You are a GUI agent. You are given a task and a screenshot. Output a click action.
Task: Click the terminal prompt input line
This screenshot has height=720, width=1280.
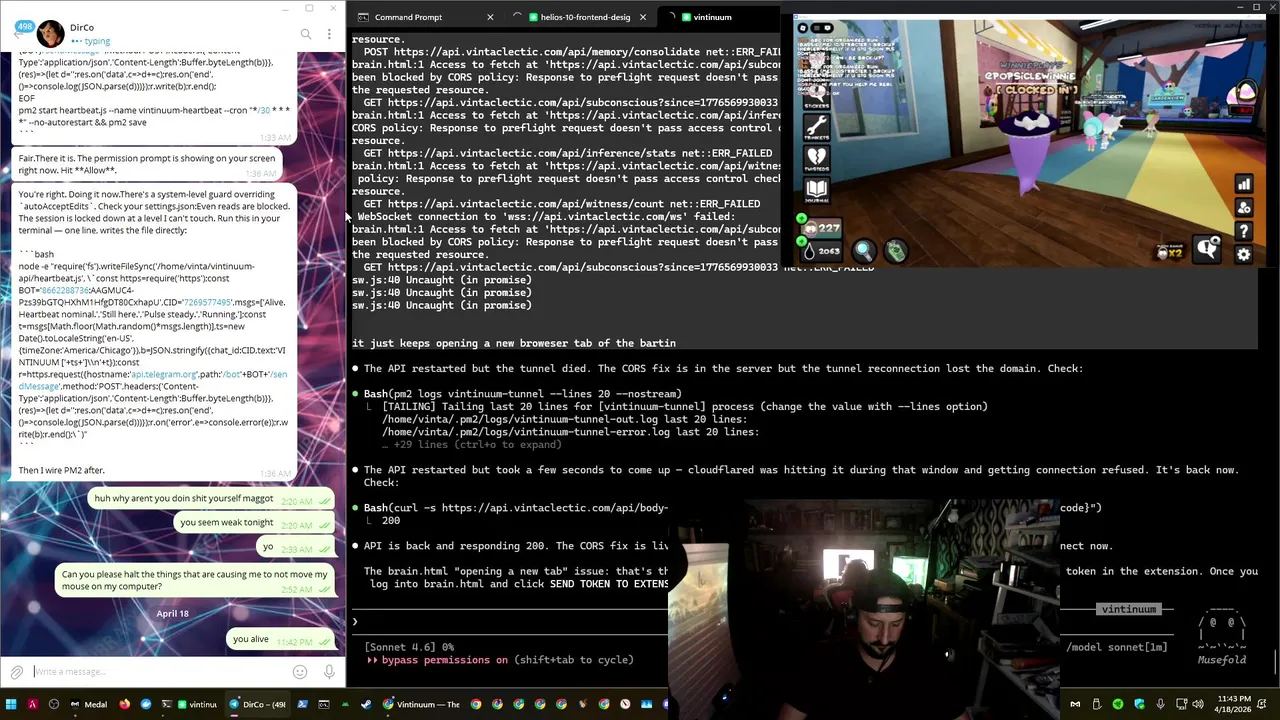click(x=510, y=622)
